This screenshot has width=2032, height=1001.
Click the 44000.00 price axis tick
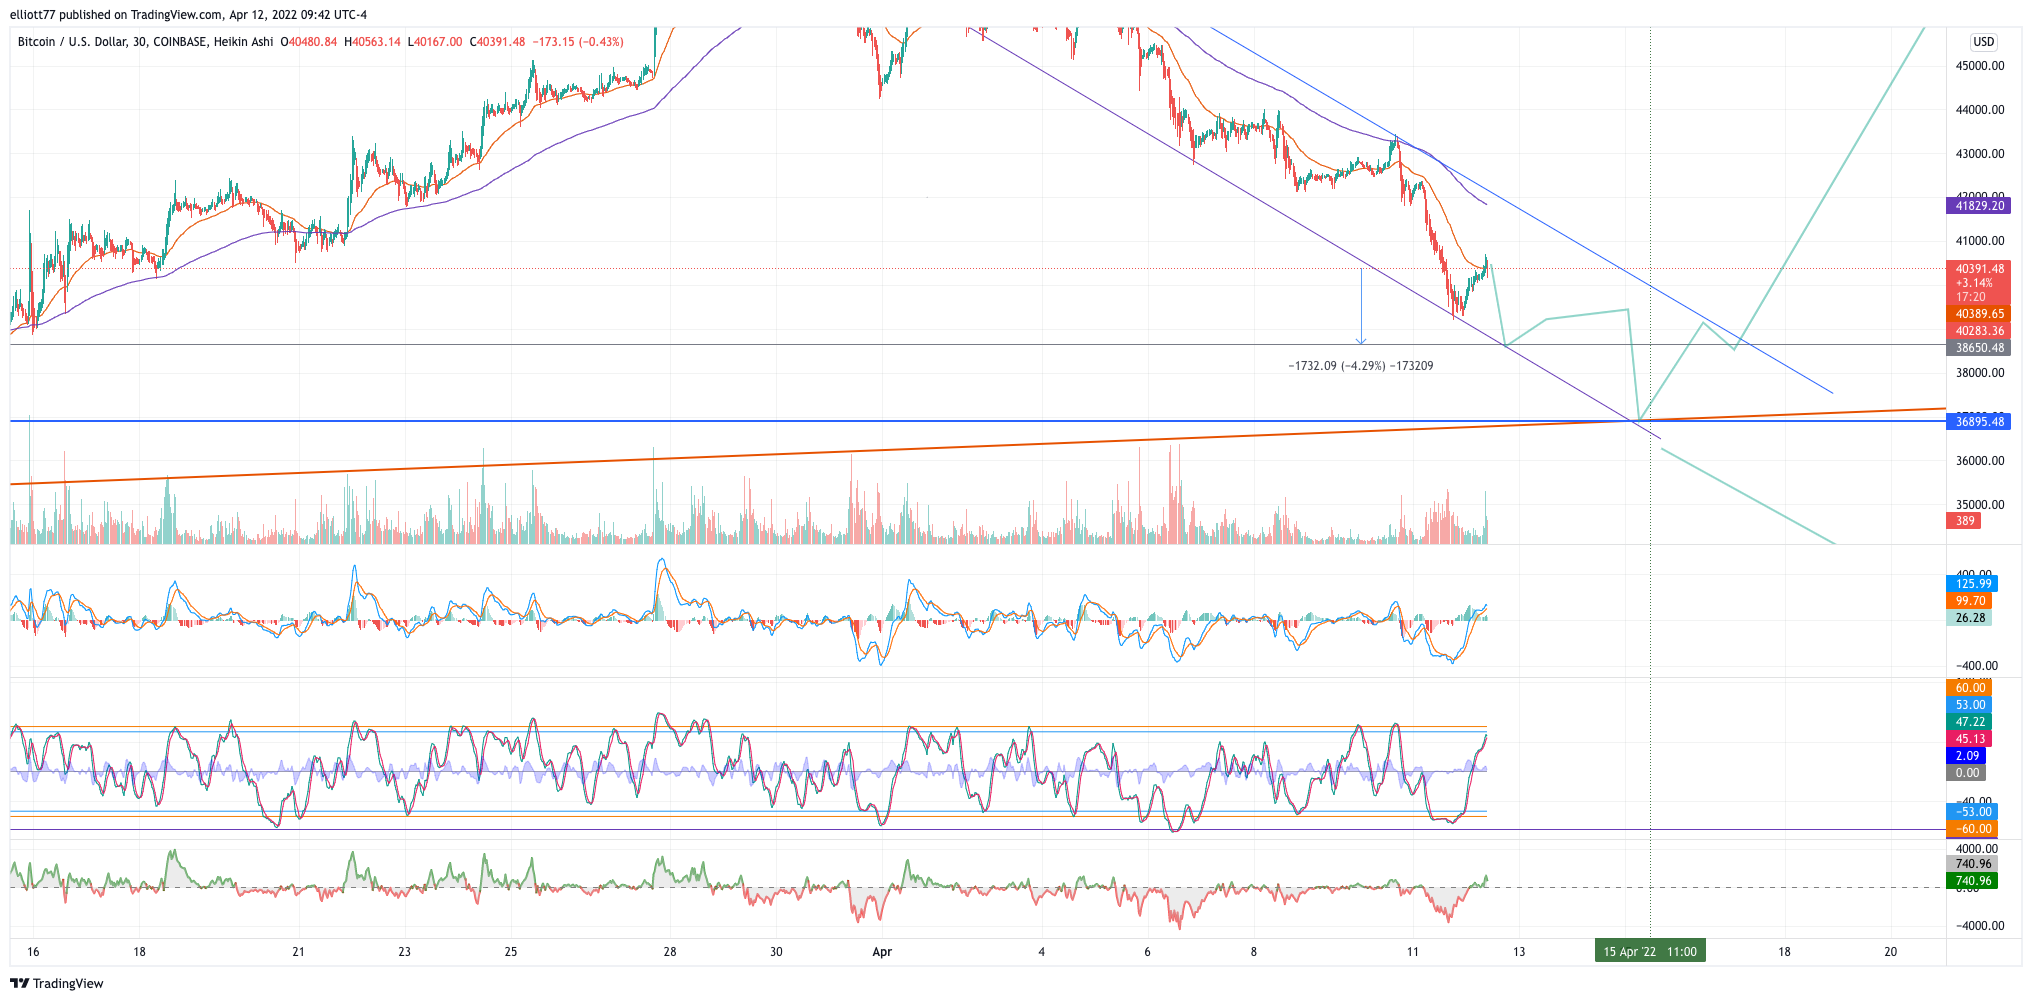pyautogui.click(x=1979, y=110)
